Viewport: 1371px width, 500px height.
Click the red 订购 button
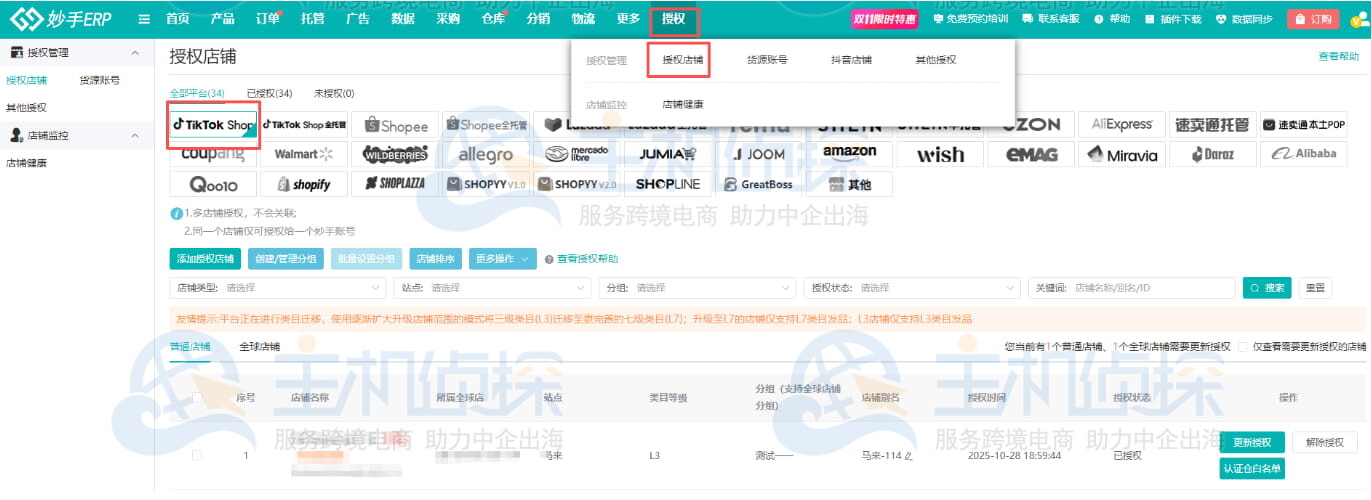click(1313, 19)
